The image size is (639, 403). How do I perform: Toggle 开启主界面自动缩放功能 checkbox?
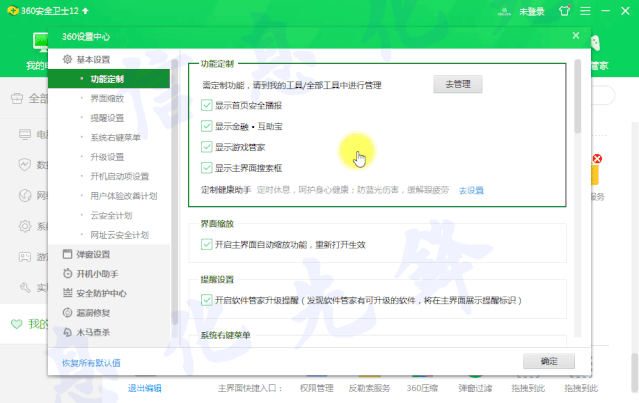click(207, 244)
